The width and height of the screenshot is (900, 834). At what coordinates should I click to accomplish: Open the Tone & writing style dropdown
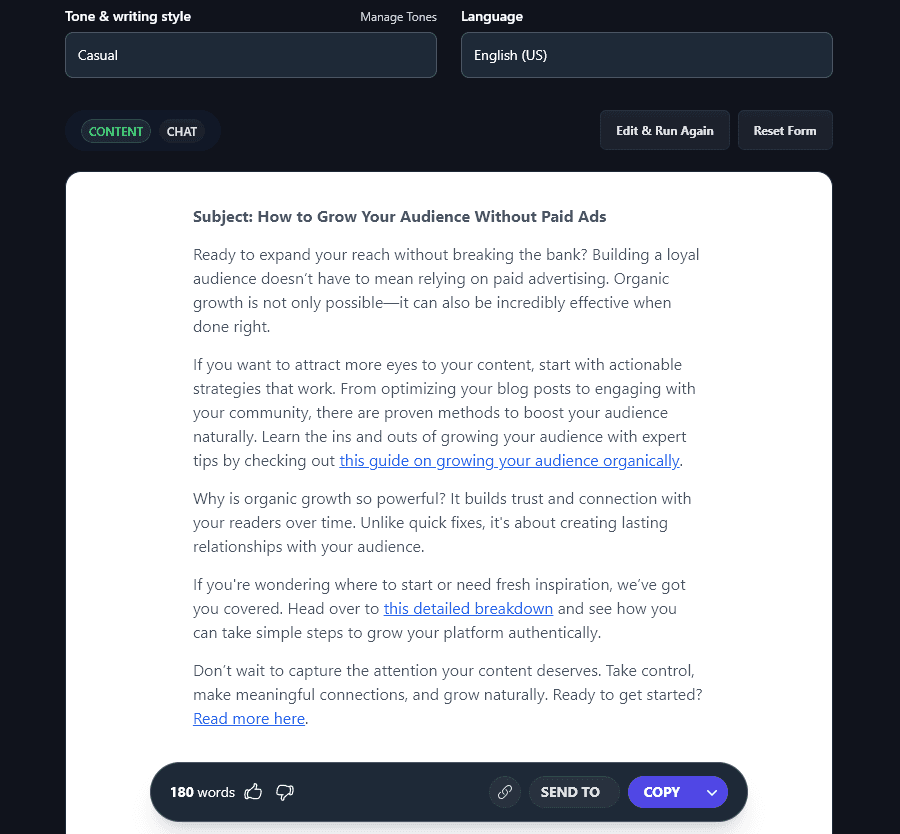coord(250,55)
